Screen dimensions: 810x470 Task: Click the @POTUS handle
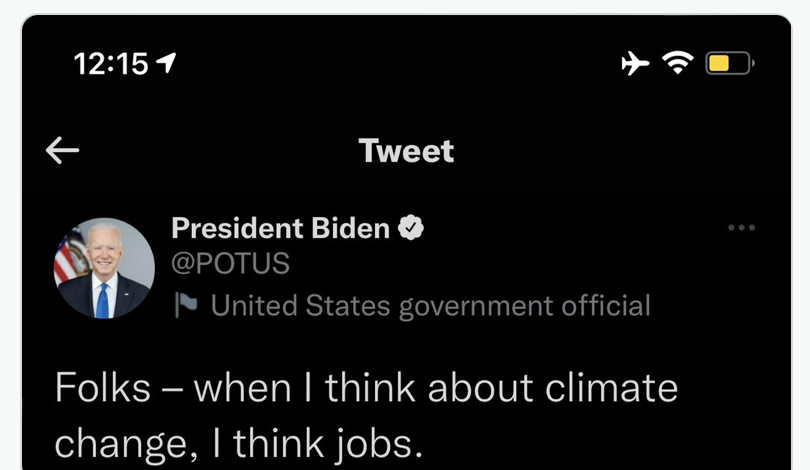[x=230, y=264]
